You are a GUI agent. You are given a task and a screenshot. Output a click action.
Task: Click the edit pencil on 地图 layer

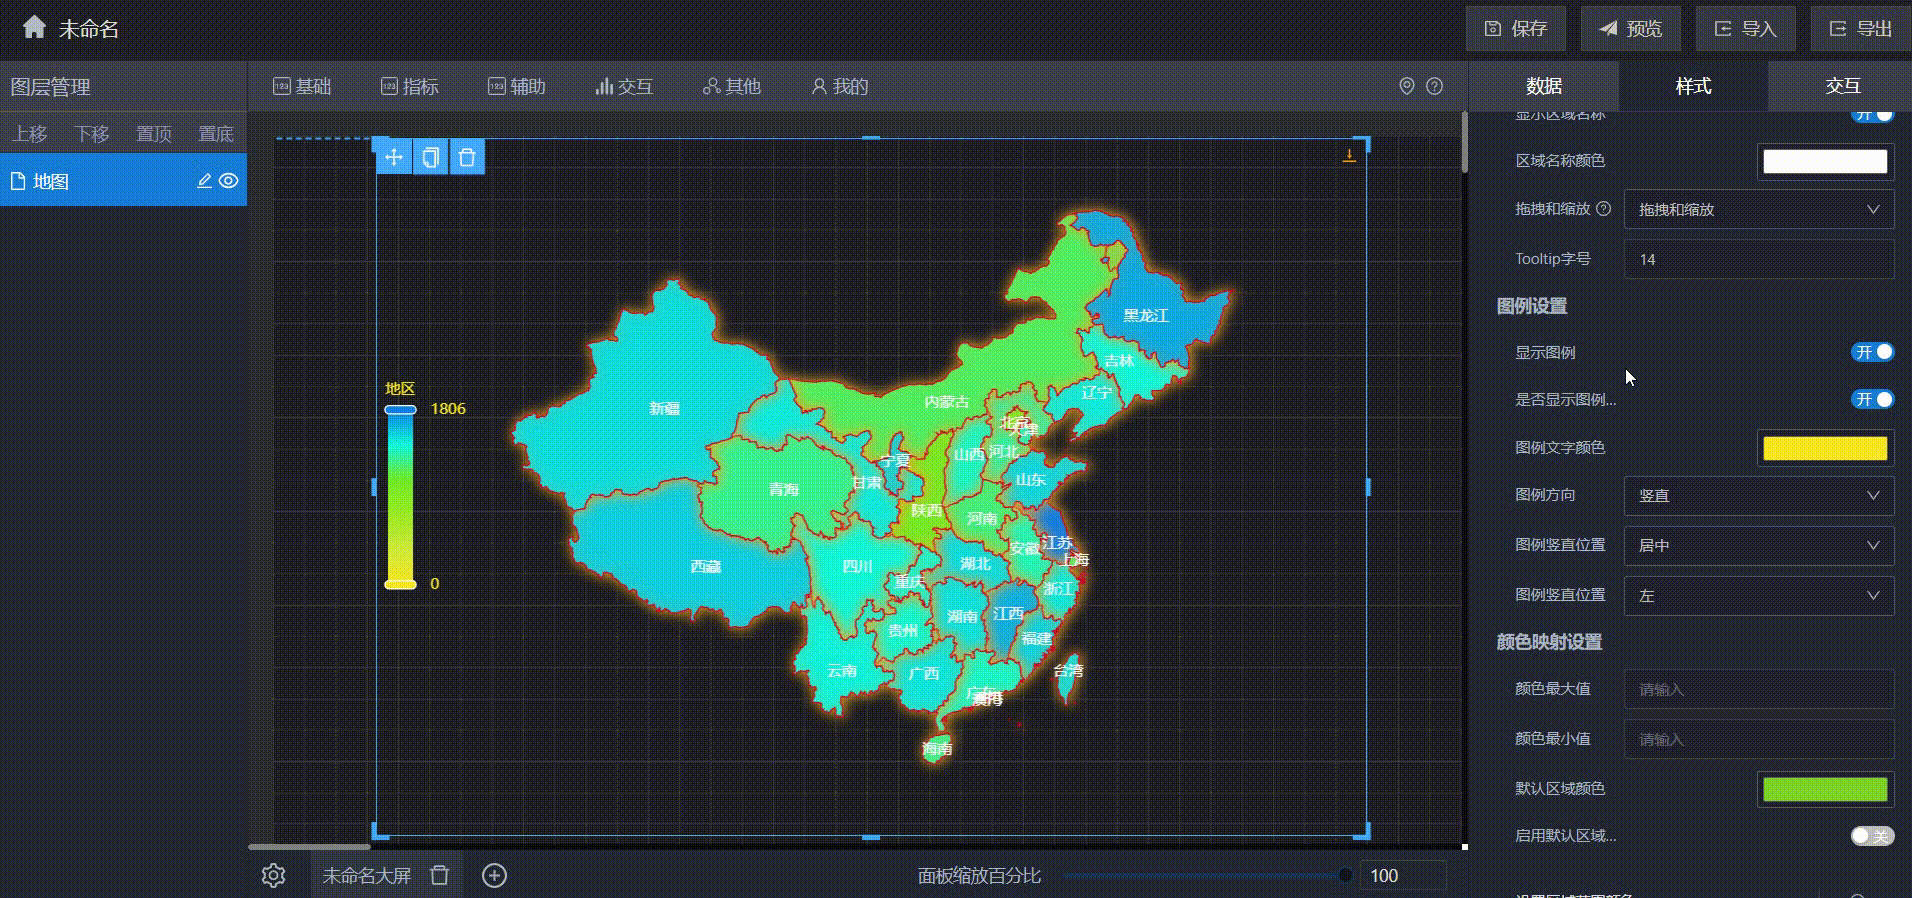pyautogui.click(x=204, y=181)
